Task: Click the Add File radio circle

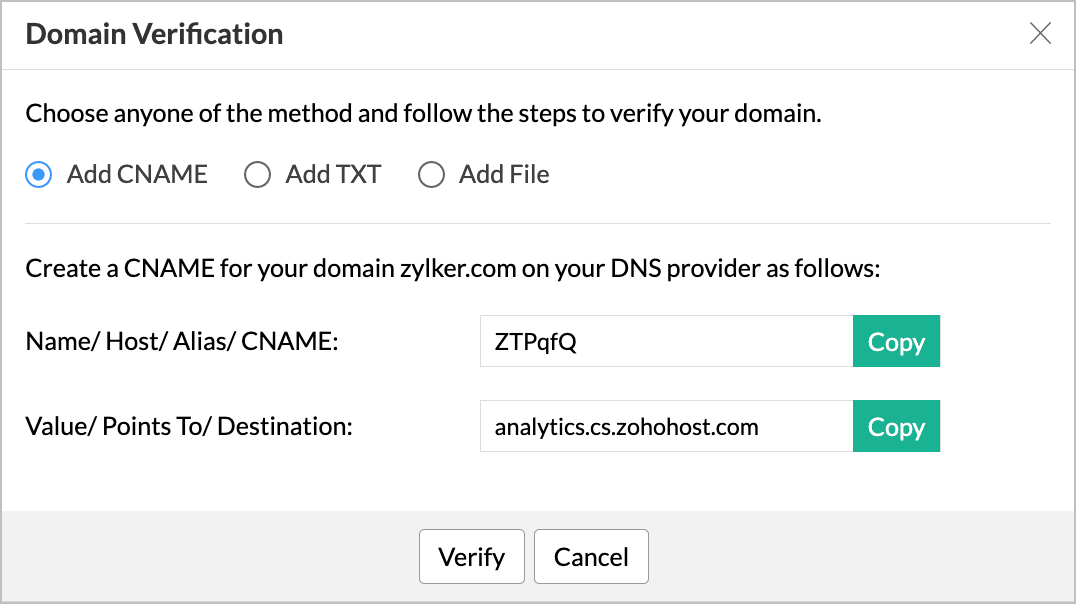Action: 431,174
